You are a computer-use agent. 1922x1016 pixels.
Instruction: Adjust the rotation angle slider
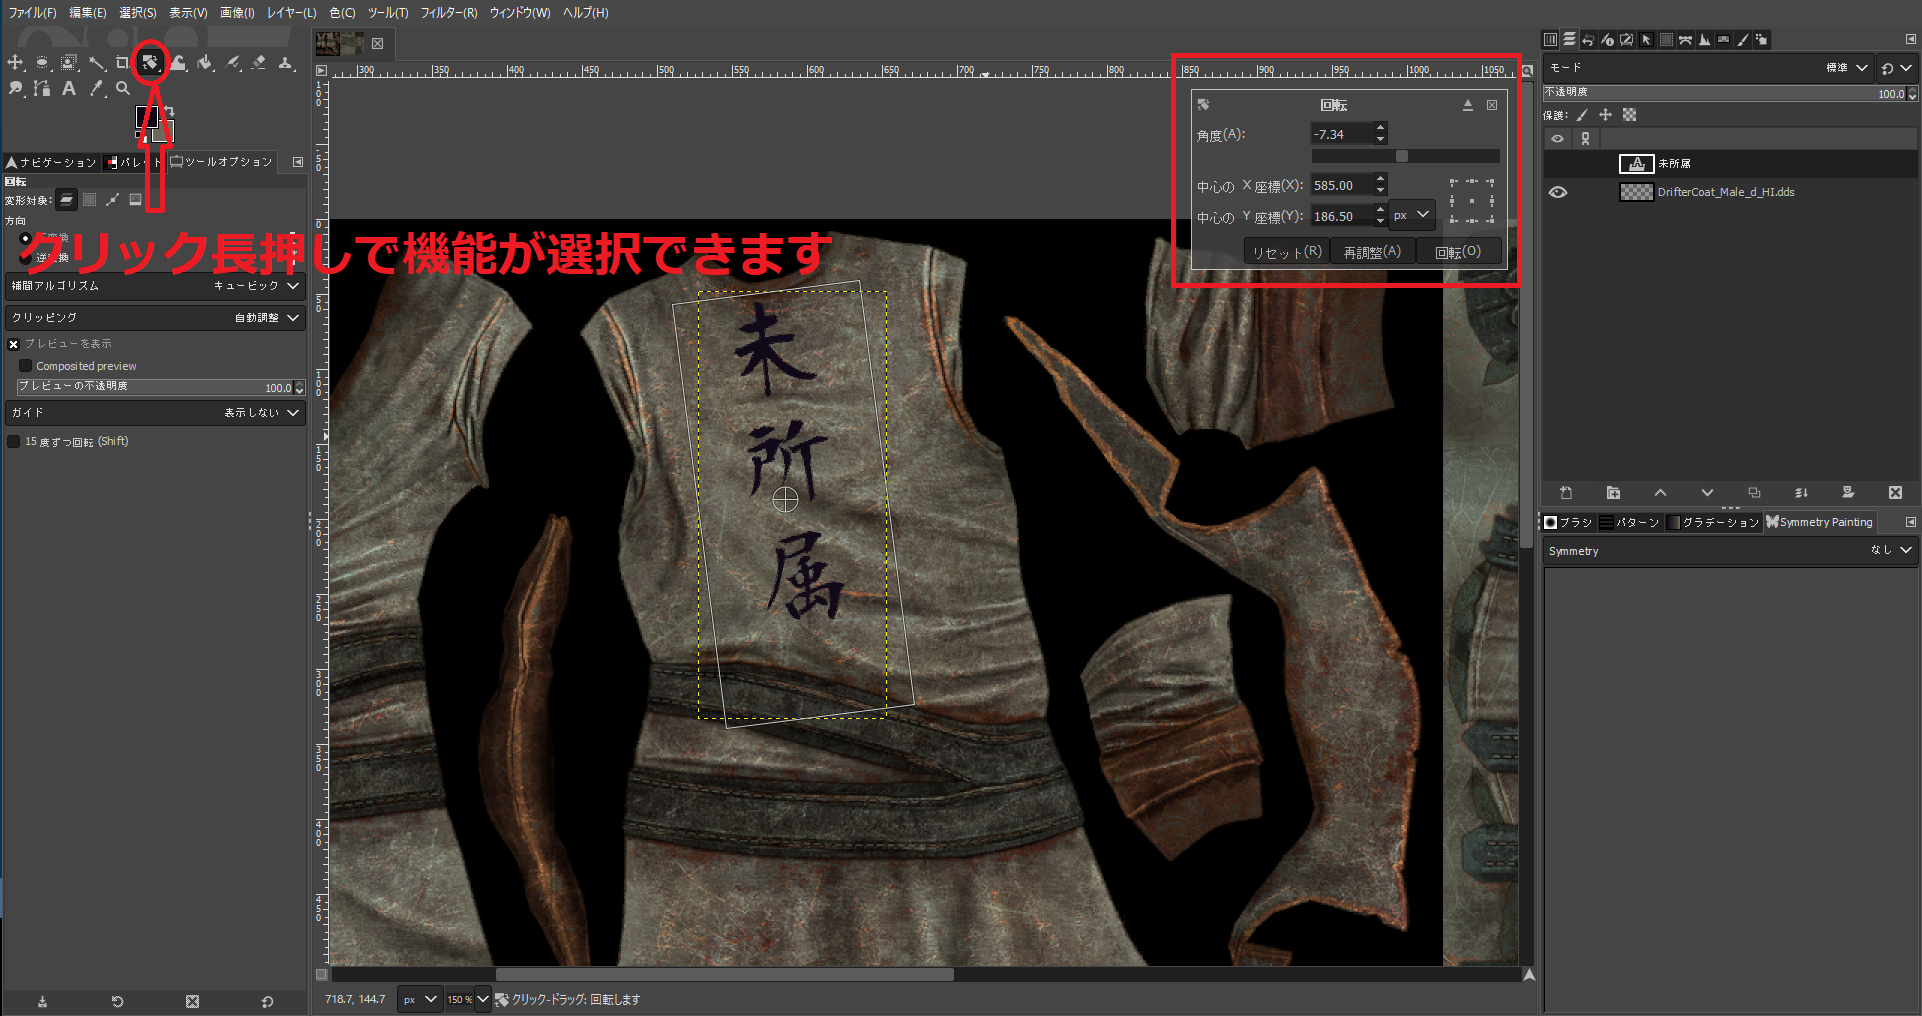(x=1406, y=156)
